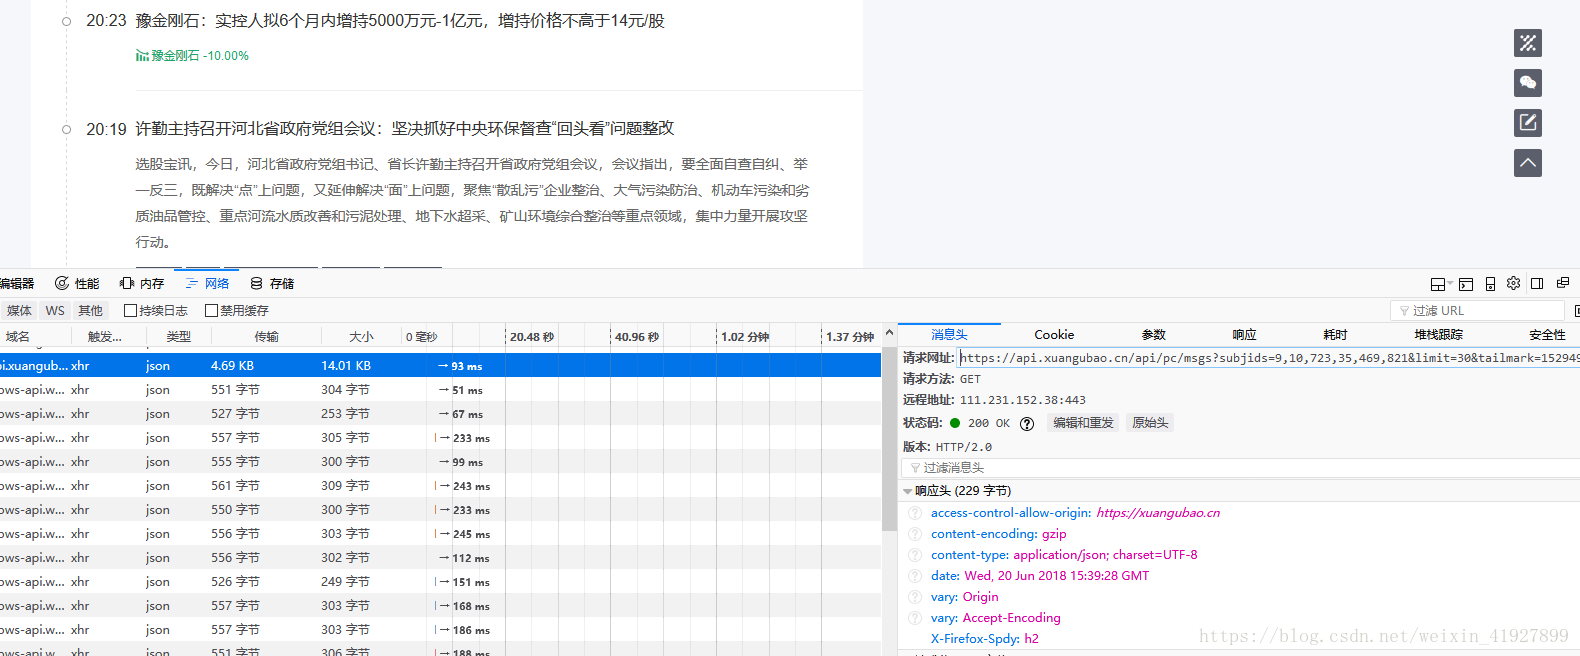The image size is (1580, 656).
Task: Click the 过滤 URL input field
Action: coord(1477,311)
